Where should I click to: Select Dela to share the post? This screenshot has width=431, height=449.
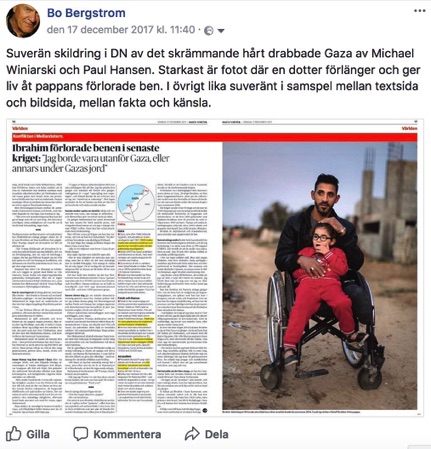click(217, 434)
